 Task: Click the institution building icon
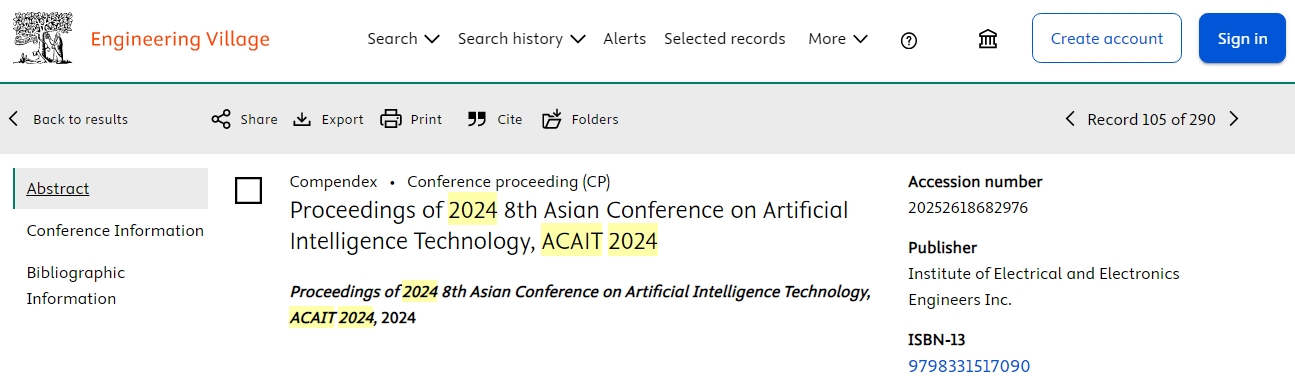988,39
